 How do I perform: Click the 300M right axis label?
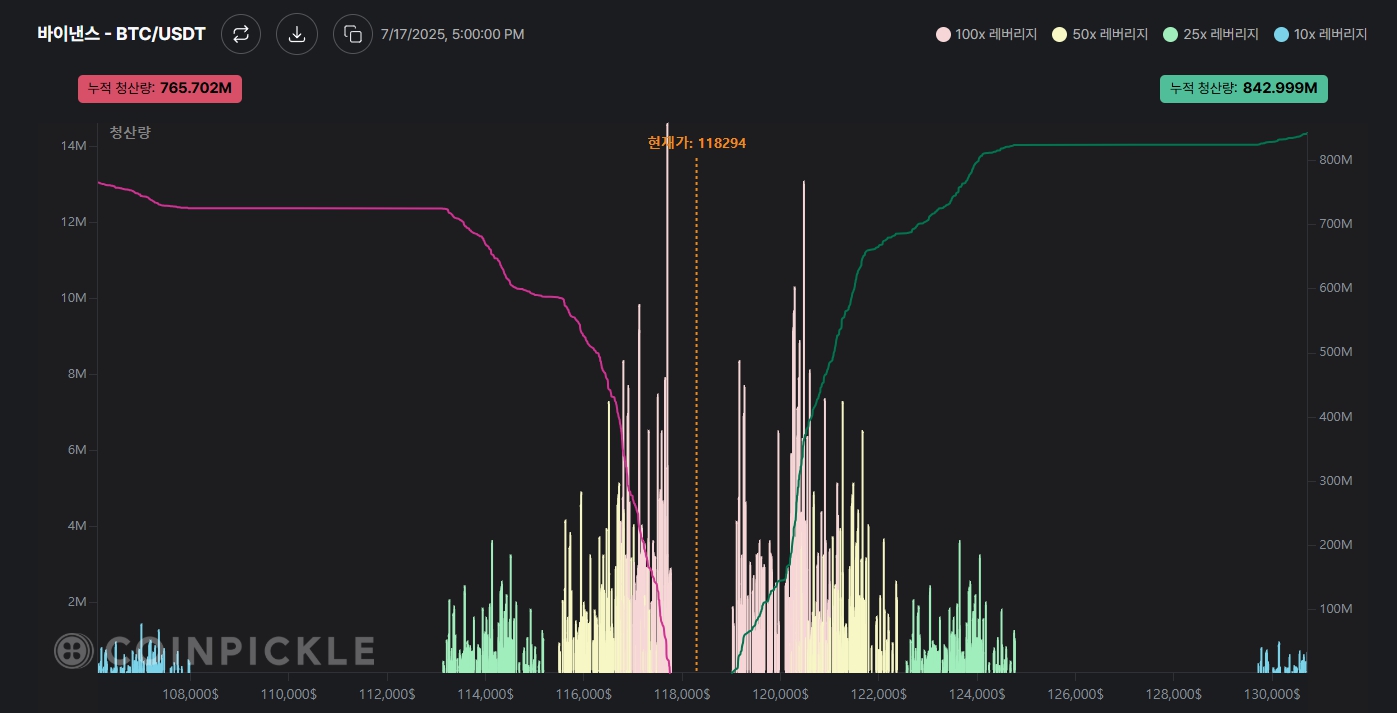click(x=1336, y=481)
